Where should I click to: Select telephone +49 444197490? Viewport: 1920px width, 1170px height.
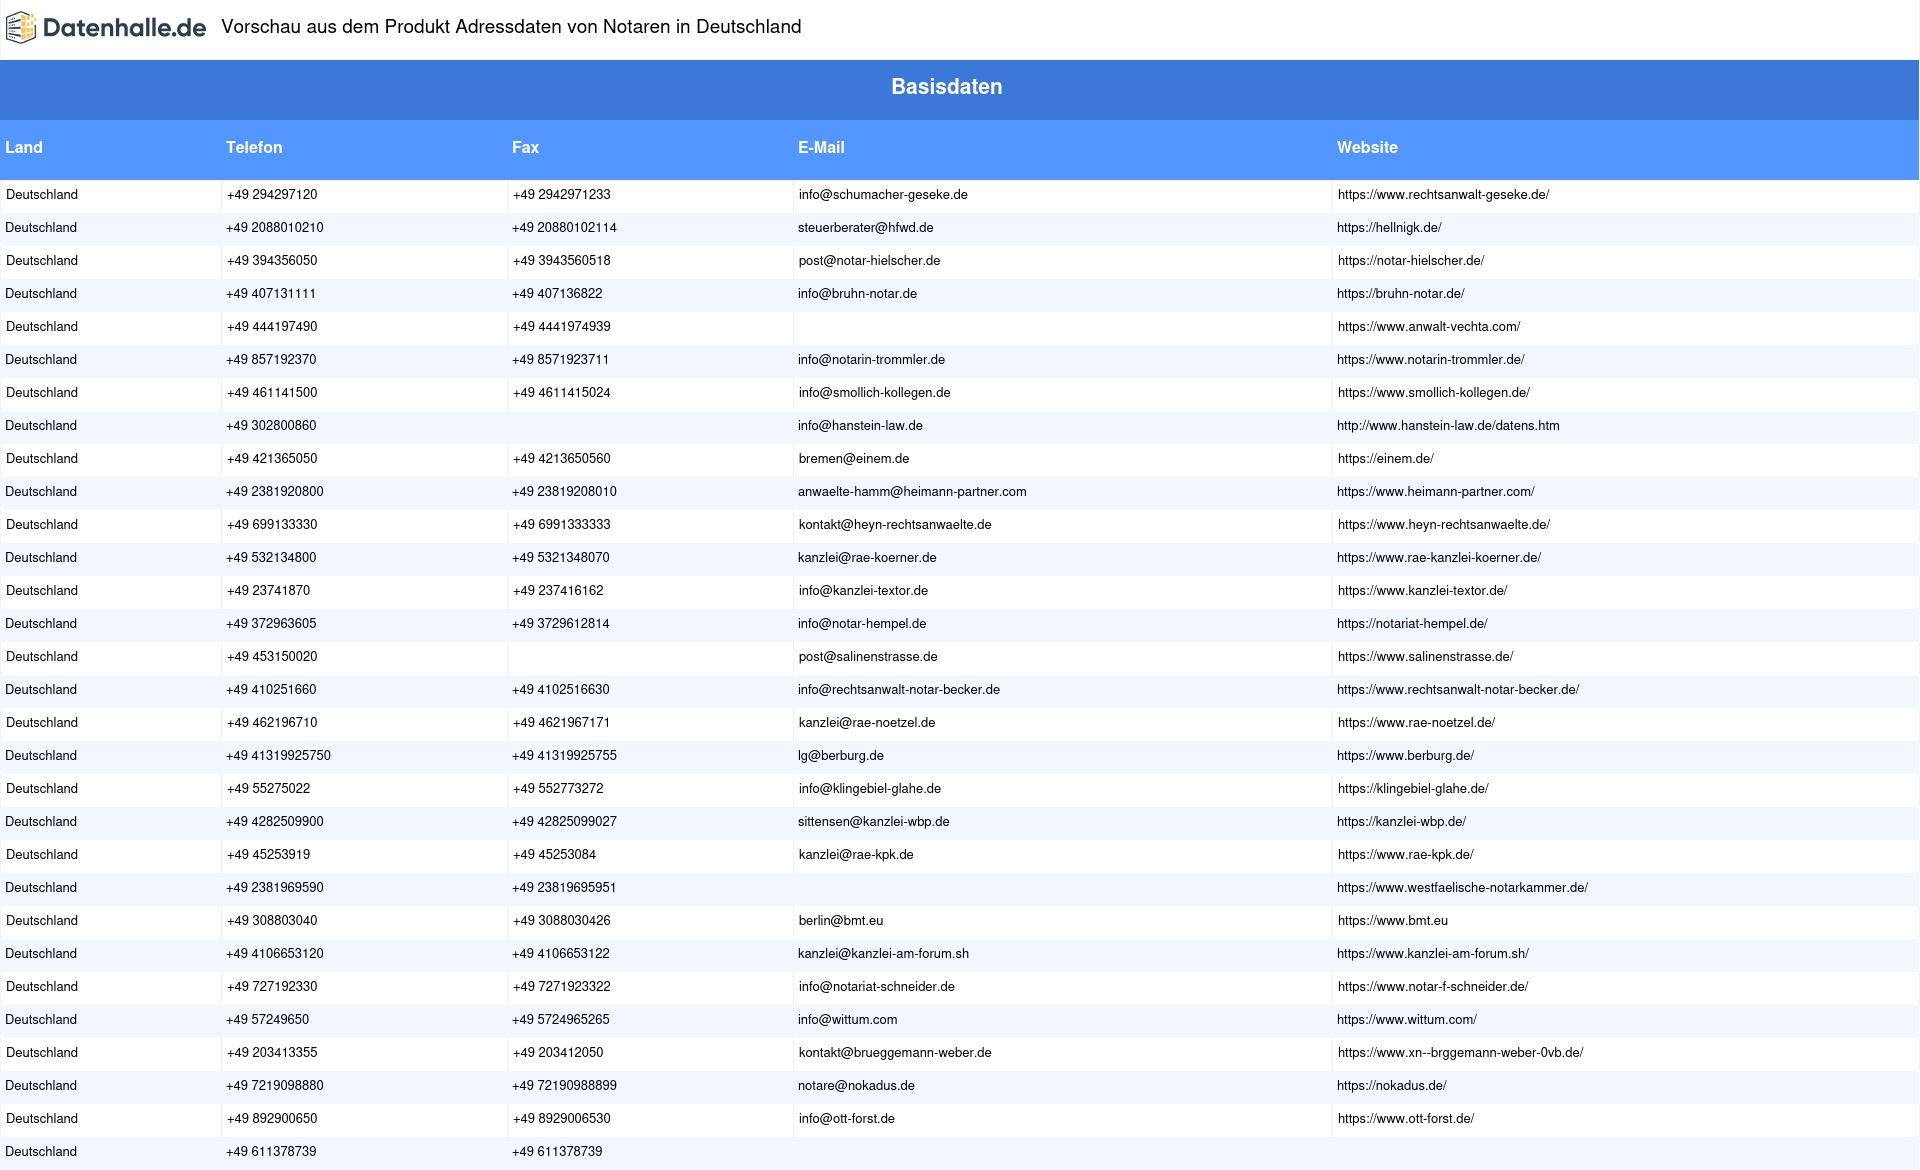272,327
